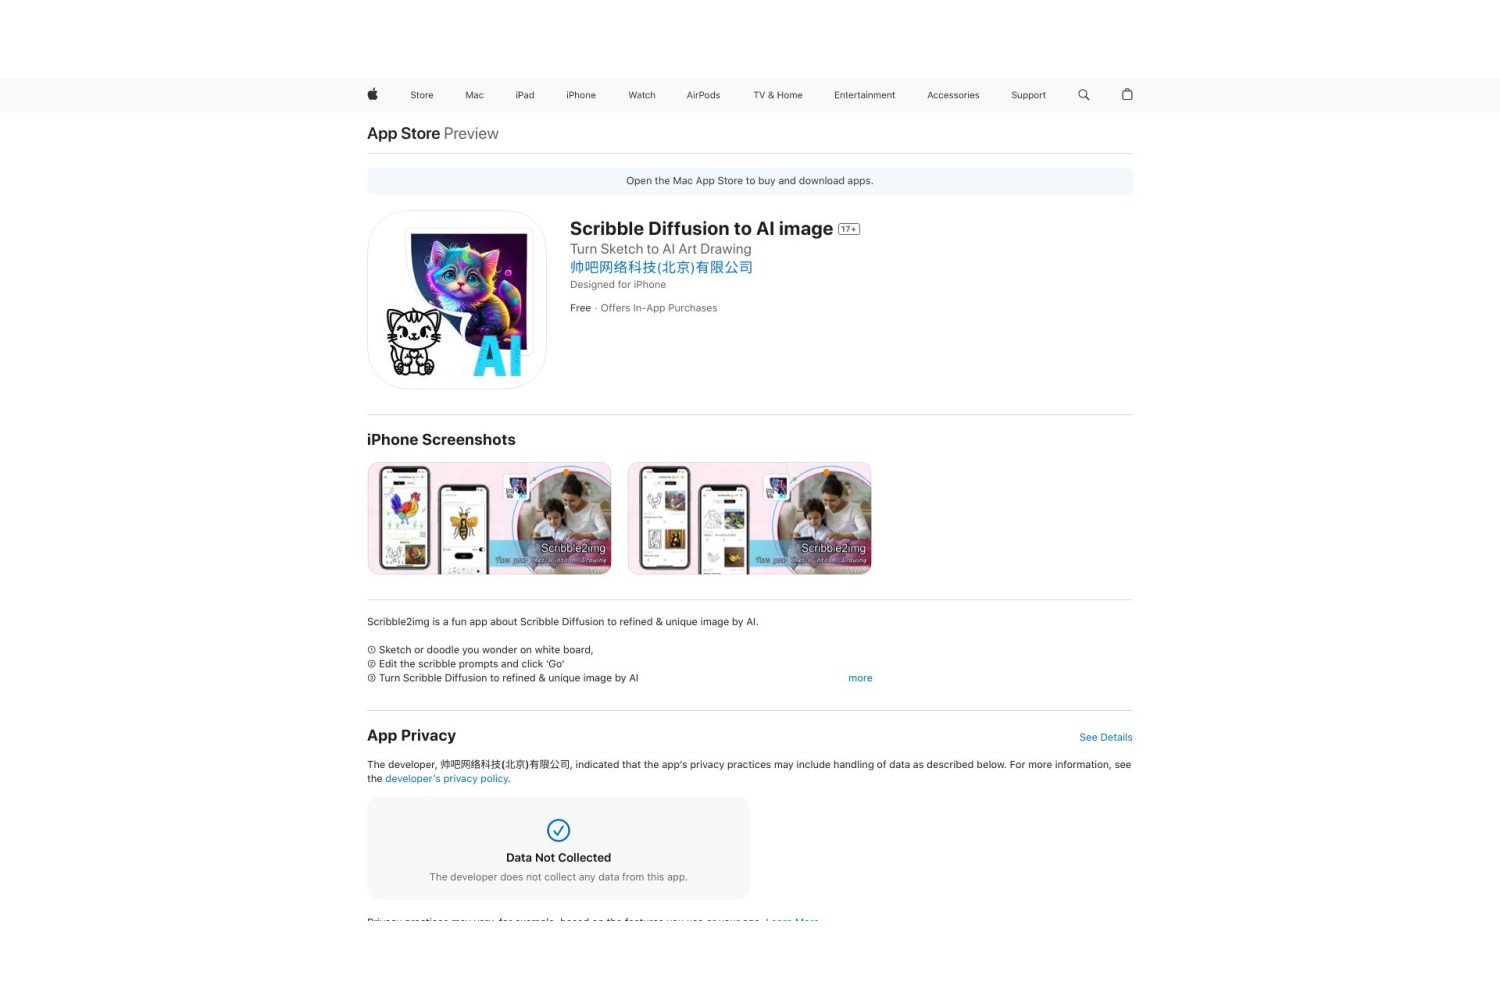This screenshot has height=1000, width=1500.
Task: Click the 17+ age rating badge
Action: point(849,229)
